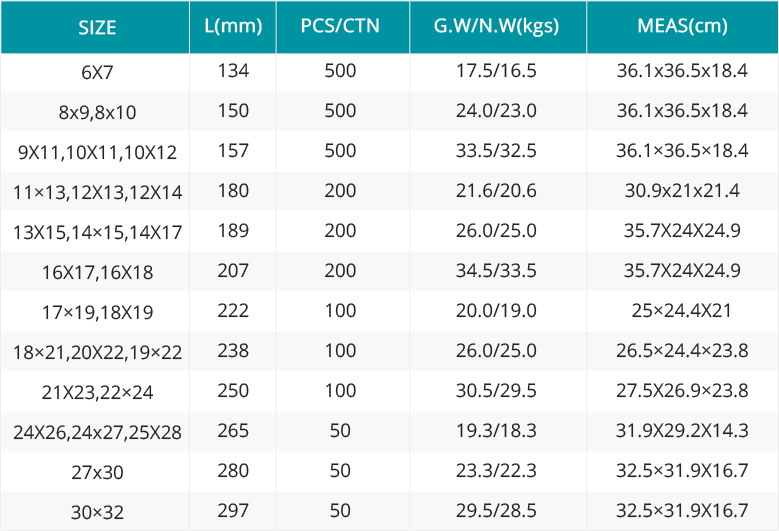Click the 9X11,10X11,10X12 size cell

pyautogui.click(x=97, y=152)
